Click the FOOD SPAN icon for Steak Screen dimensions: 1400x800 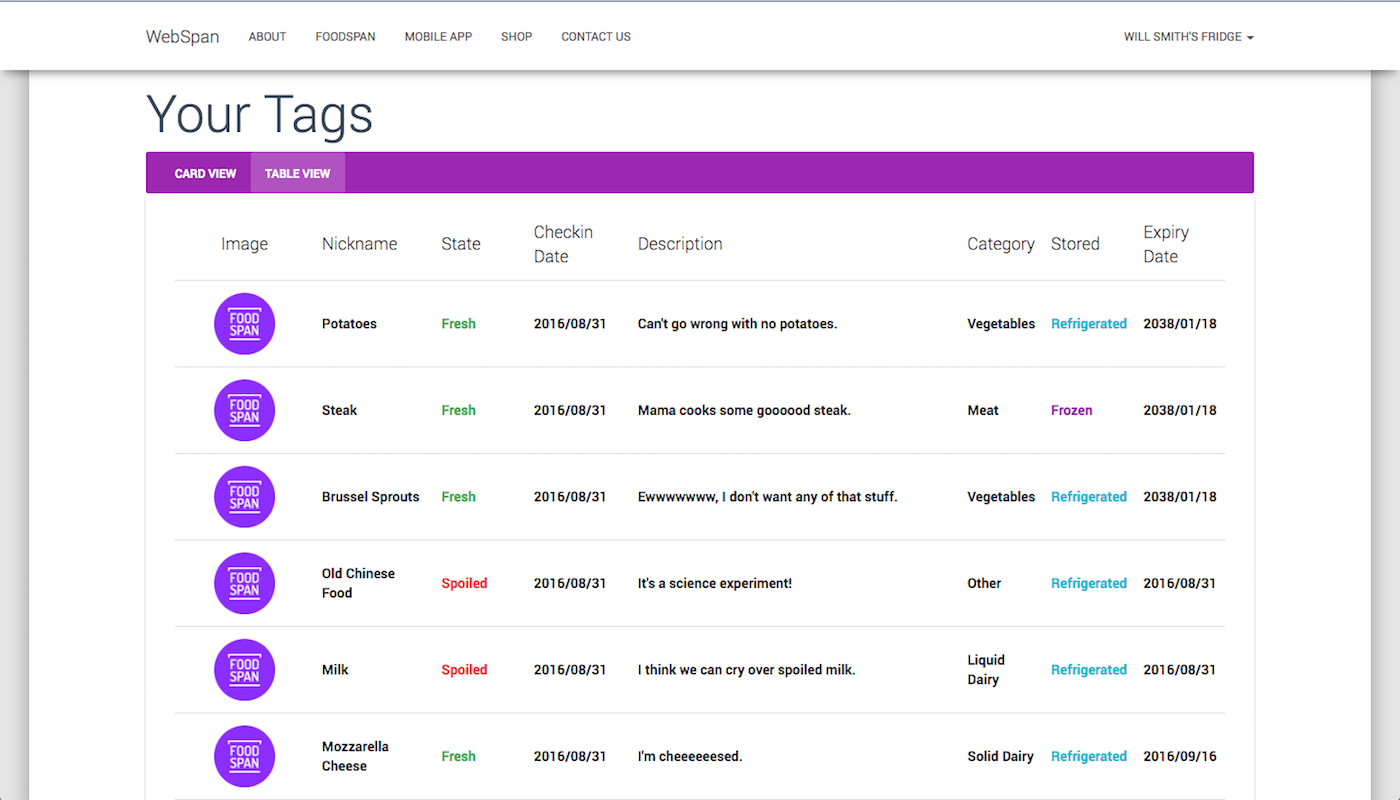(244, 410)
